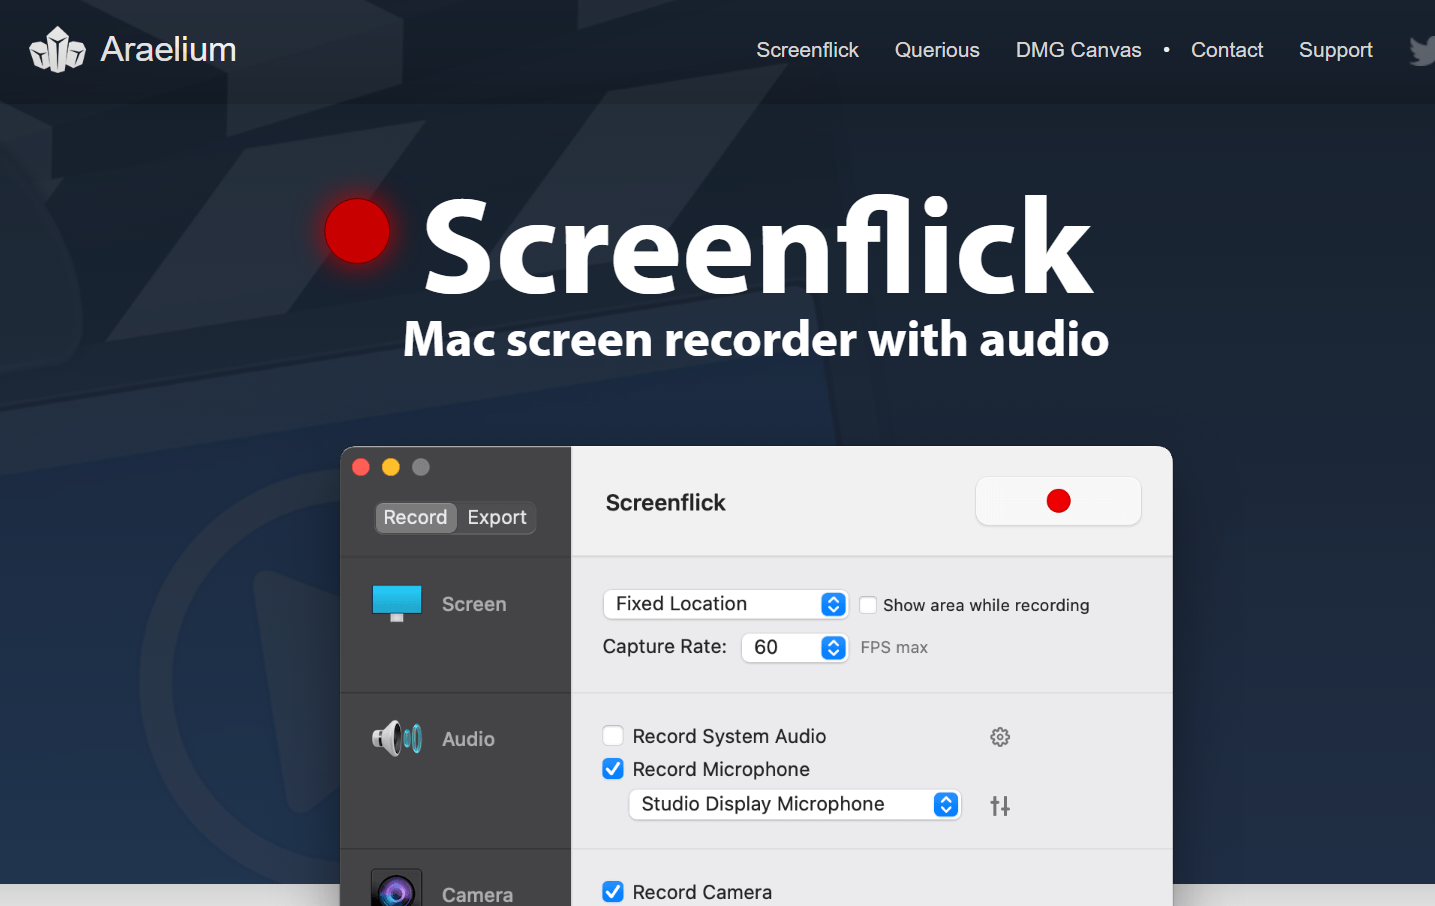1435x906 pixels.
Task: Click the Camera lens icon in sidebar
Action: point(397,889)
